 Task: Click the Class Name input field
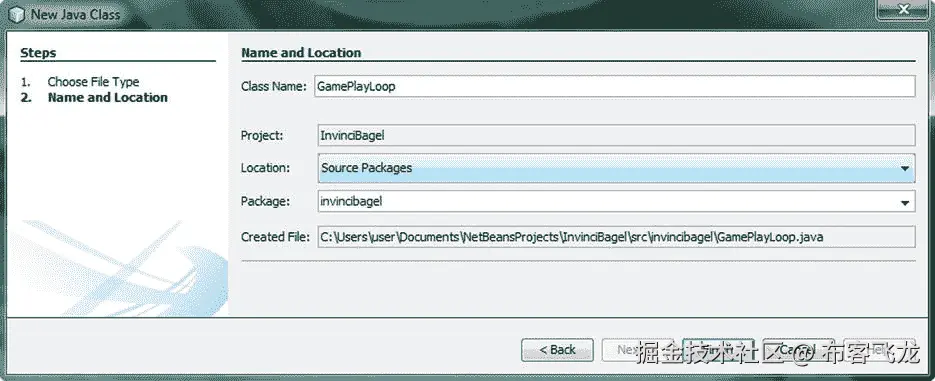click(614, 86)
